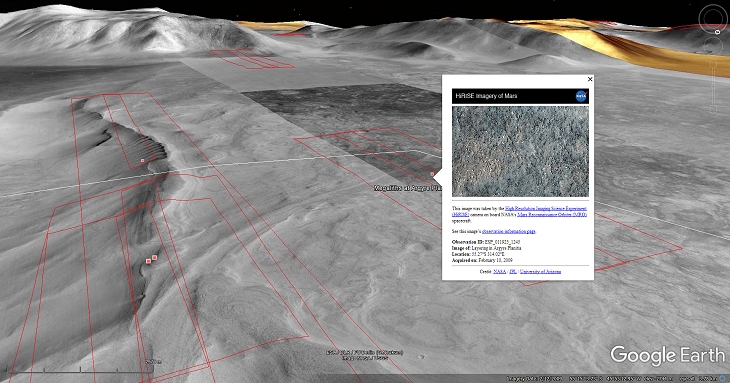This screenshot has width=730, height=383.
Task: Click the status bar coordinates readout
Action: coord(611,379)
